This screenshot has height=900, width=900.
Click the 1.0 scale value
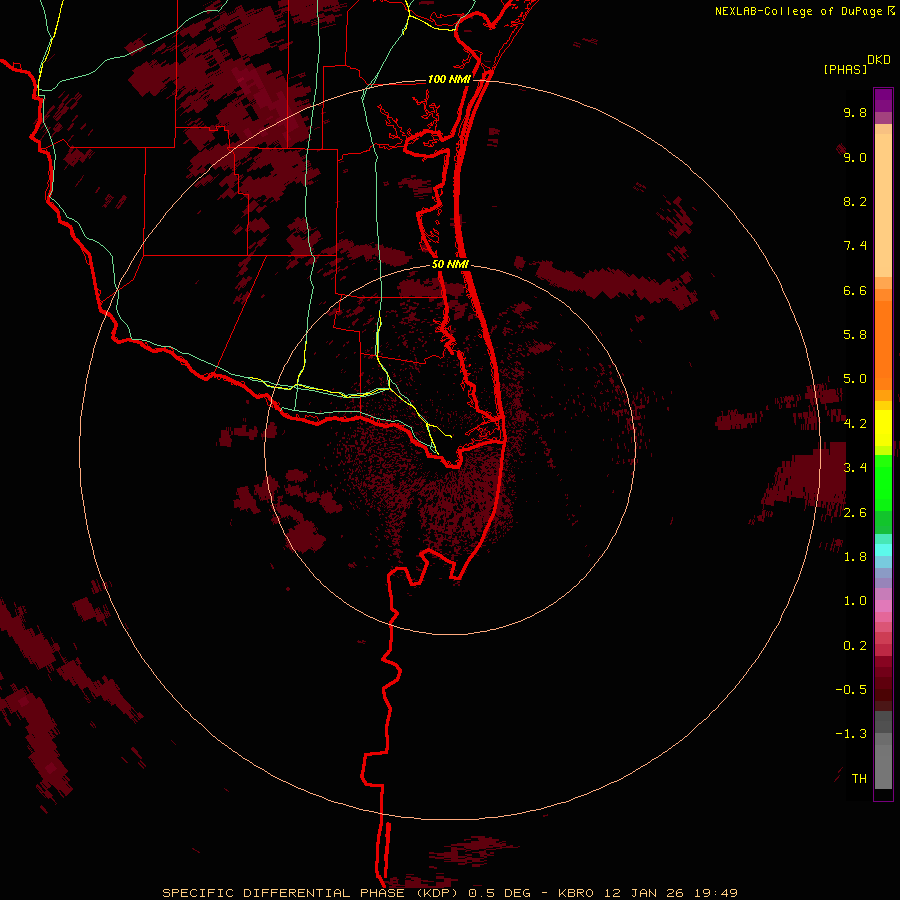[855, 601]
